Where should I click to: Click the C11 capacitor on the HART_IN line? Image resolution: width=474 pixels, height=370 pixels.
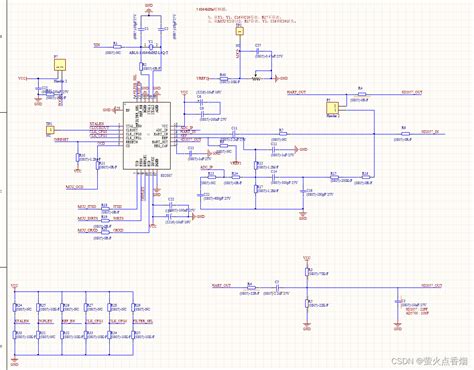pos(234,134)
